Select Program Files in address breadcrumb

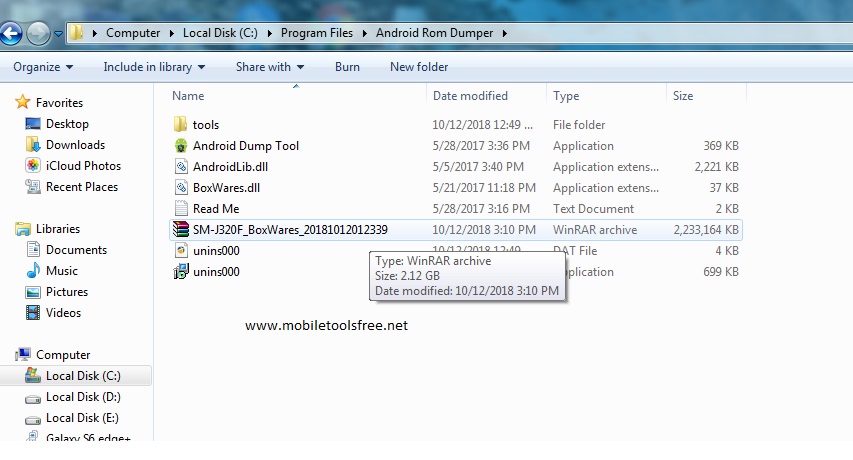tap(317, 33)
